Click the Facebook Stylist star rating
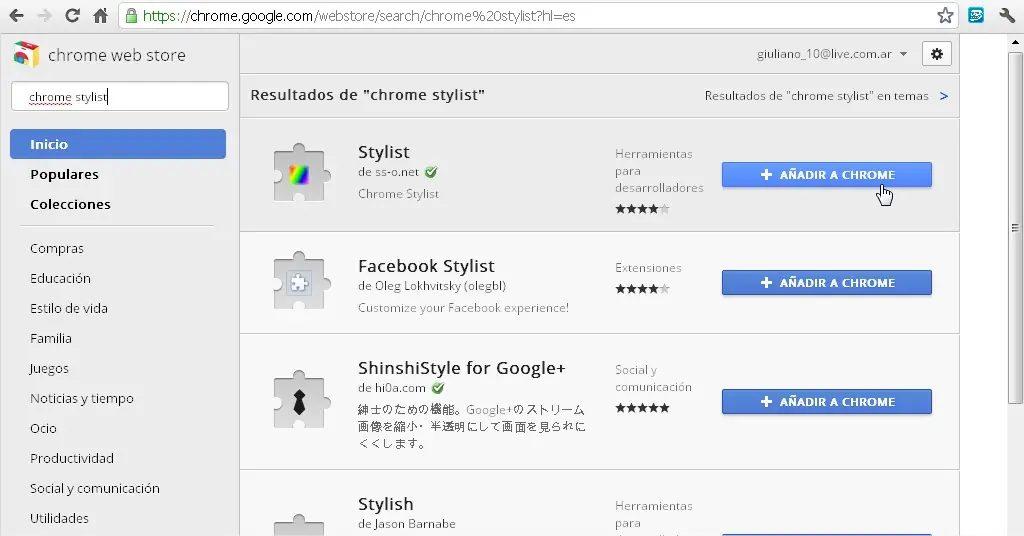This screenshot has width=1024, height=536. (642, 289)
